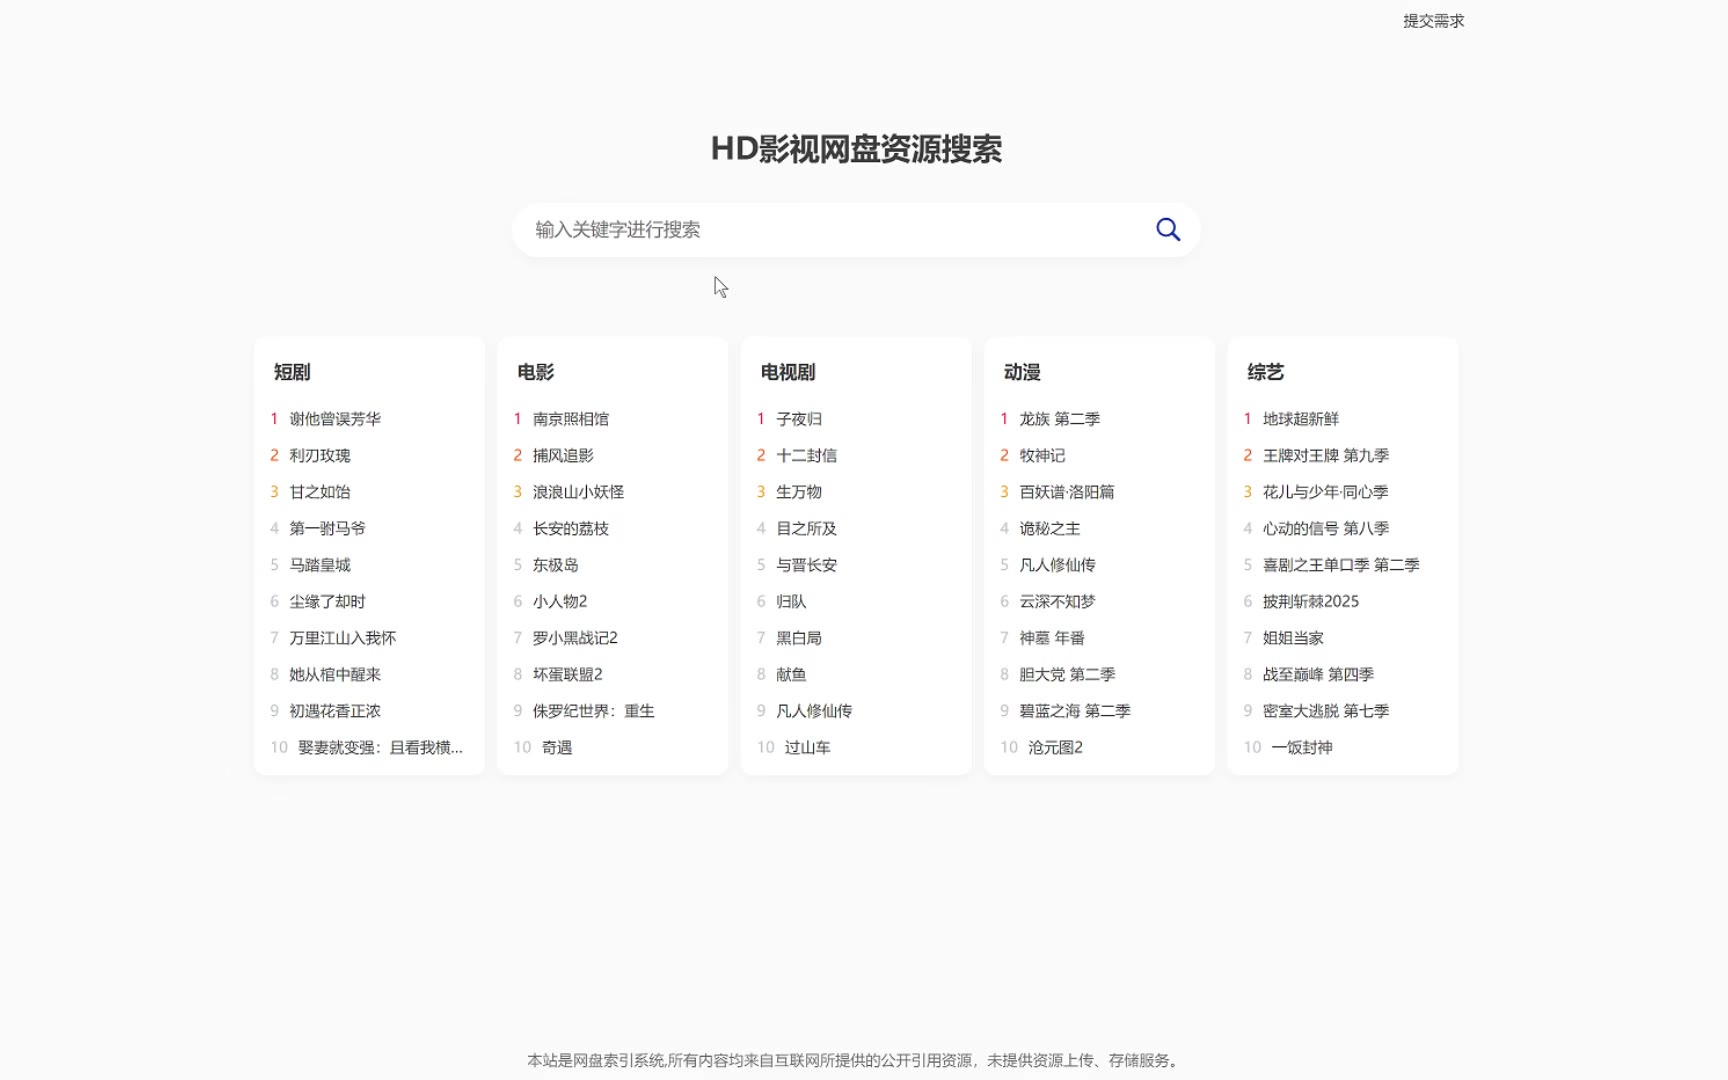Open variety show 王牌对王牌 第九季
Viewport: 1728px width, 1080px height.
[x=1326, y=455]
